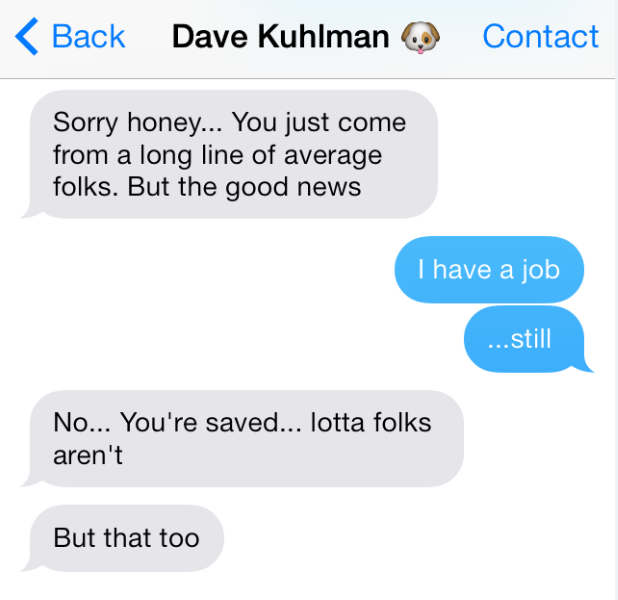Click the tail of the 'You're saved' bubble
This screenshot has height=600, width=618.
coord(28,480)
